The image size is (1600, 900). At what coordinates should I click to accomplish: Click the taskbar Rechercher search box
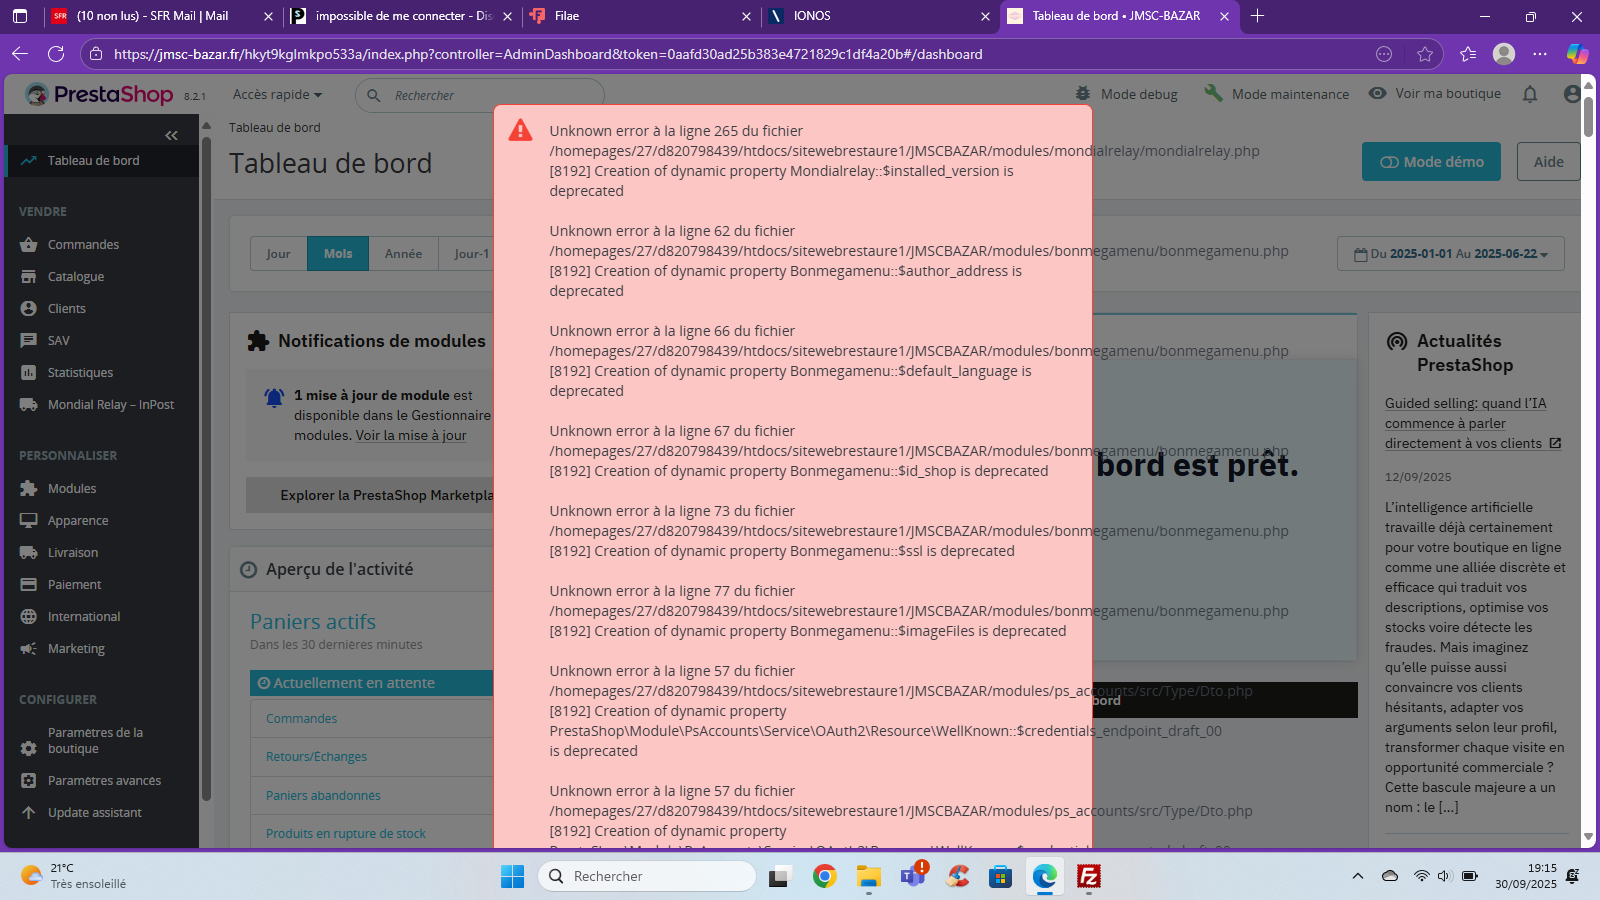[647, 876]
